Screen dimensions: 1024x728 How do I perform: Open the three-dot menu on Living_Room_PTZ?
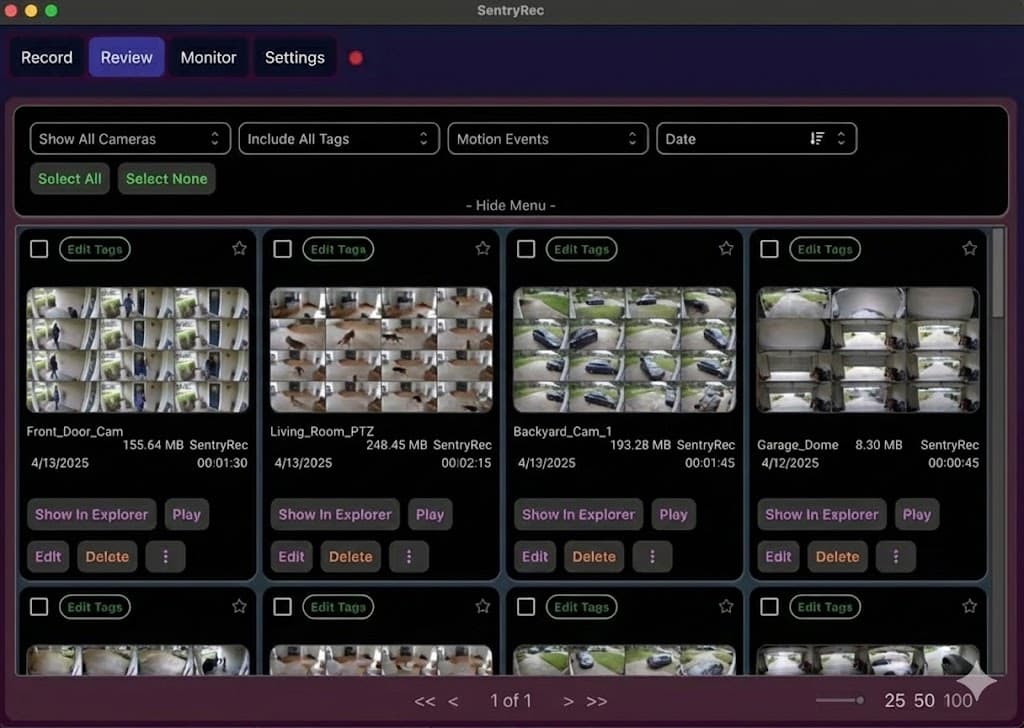click(409, 556)
